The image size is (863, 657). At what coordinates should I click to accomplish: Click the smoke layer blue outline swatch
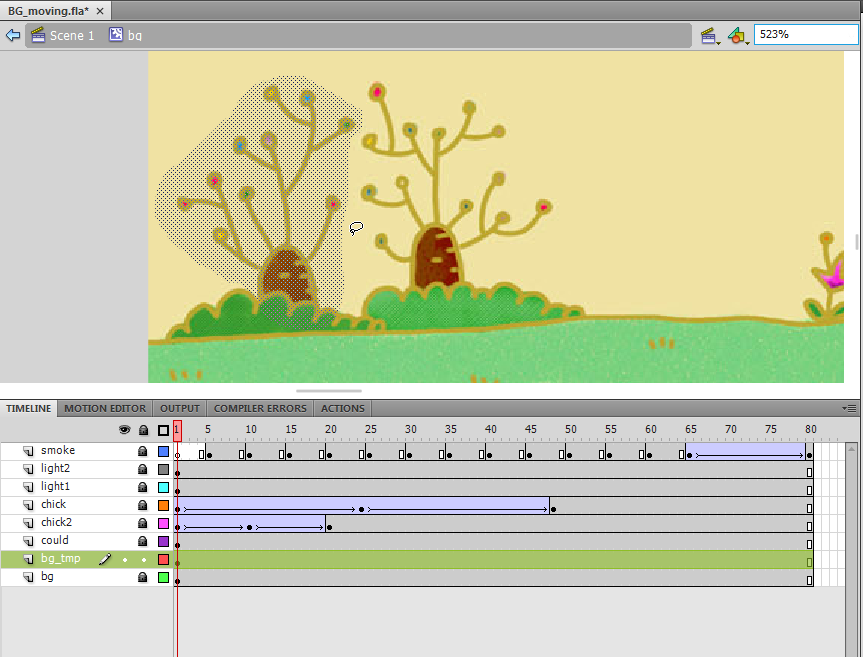163,451
